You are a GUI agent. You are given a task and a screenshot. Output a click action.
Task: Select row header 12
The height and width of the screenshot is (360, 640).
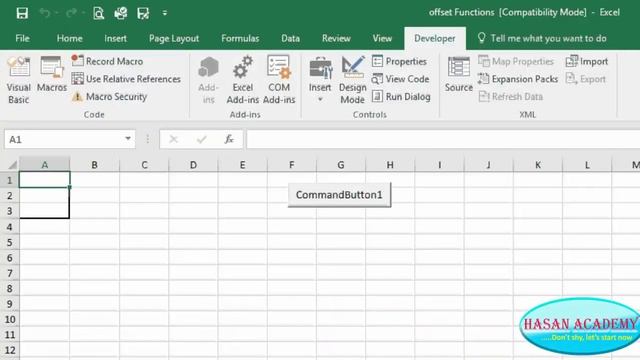tap(9, 350)
